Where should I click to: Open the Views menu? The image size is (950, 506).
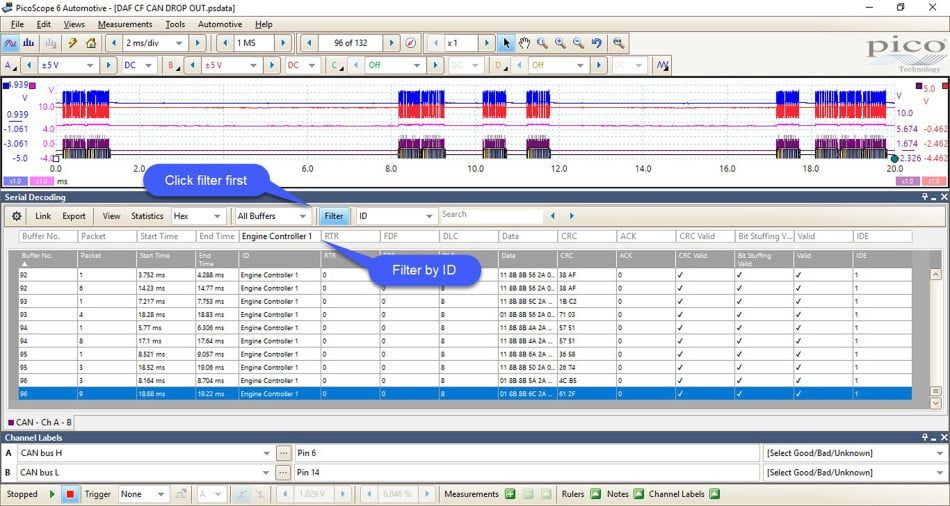coord(74,24)
